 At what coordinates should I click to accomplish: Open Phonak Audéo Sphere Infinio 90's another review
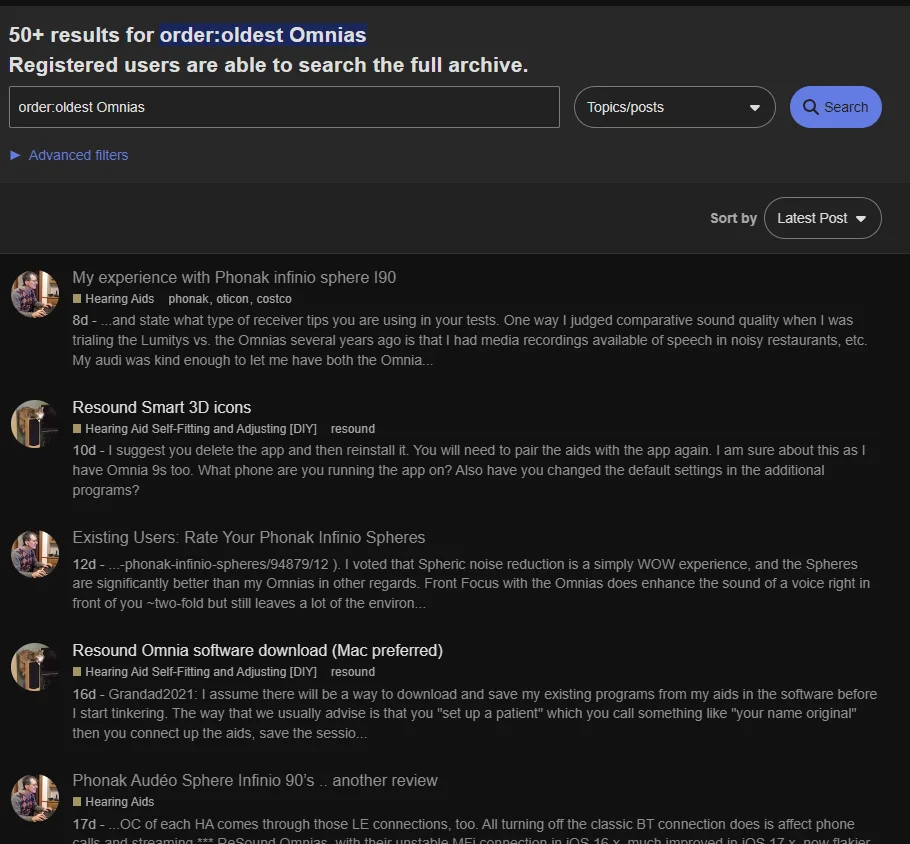click(255, 780)
